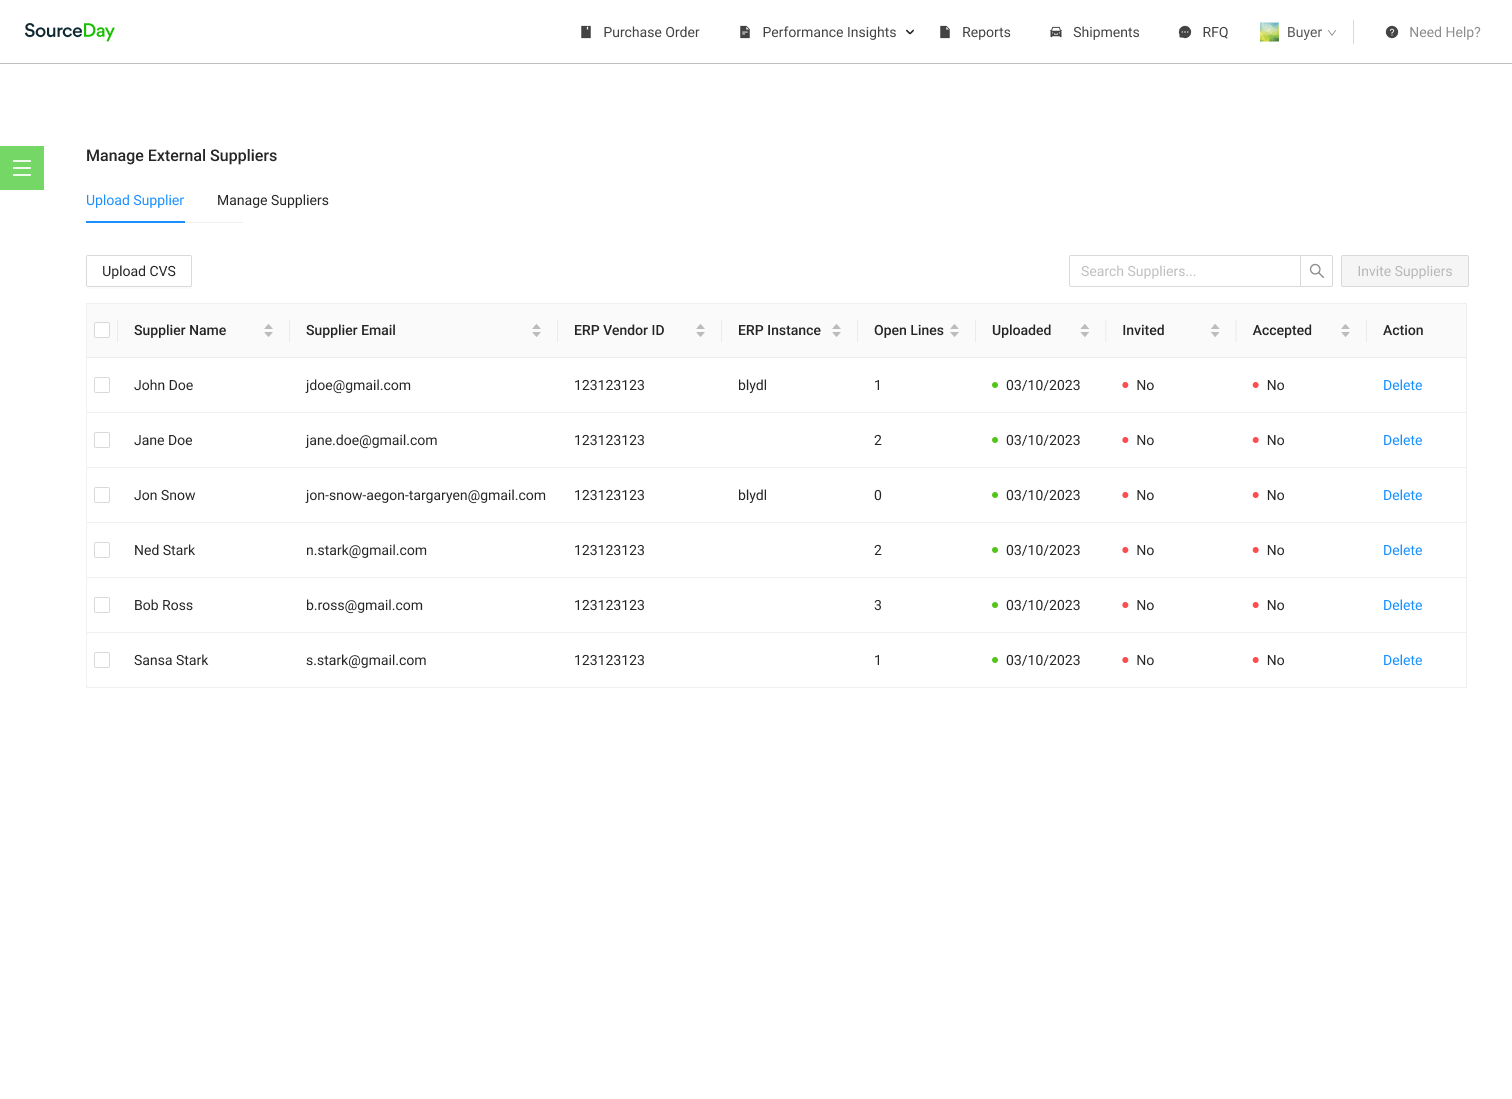Sort by ERP Instance arrows
1512x1099 pixels.
pos(836,330)
